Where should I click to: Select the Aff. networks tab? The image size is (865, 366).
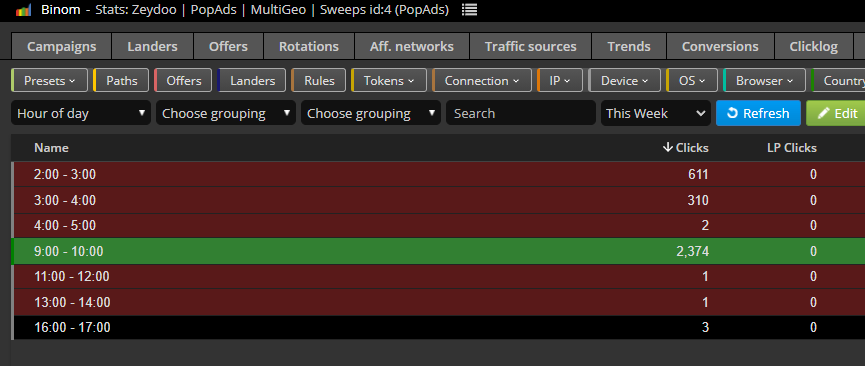(412, 46)
